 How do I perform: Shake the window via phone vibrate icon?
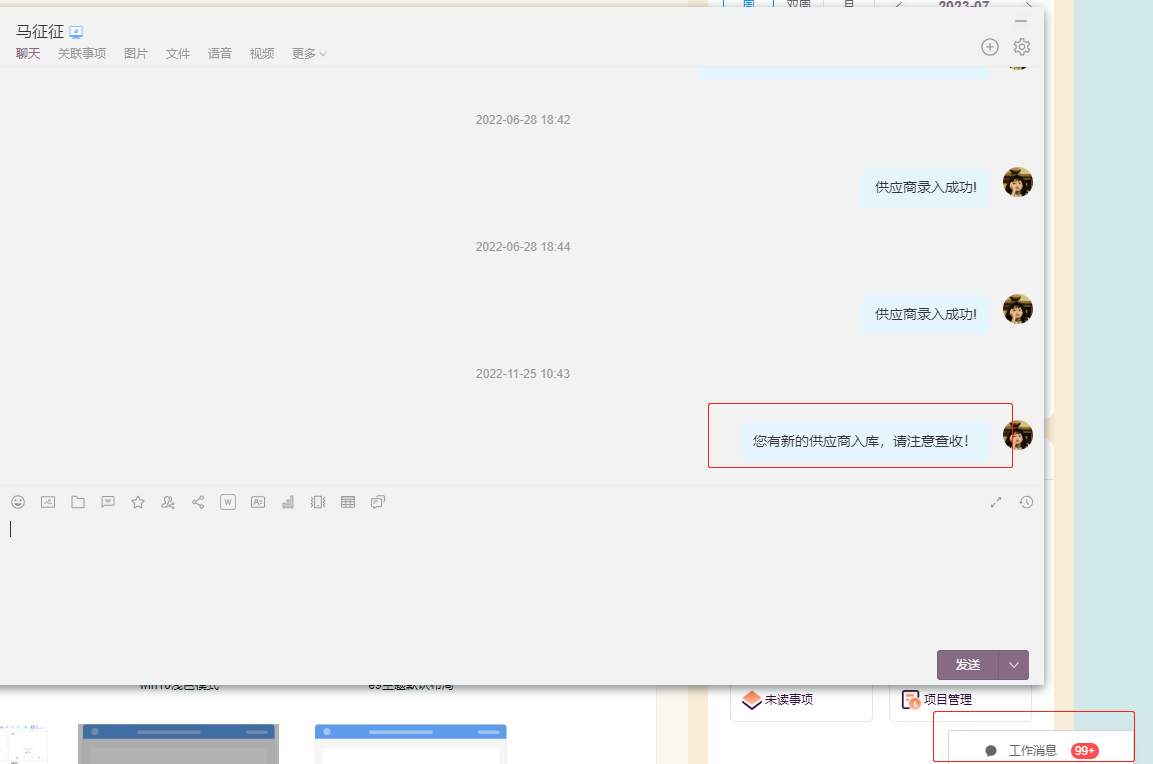click(x=318, y=502)
